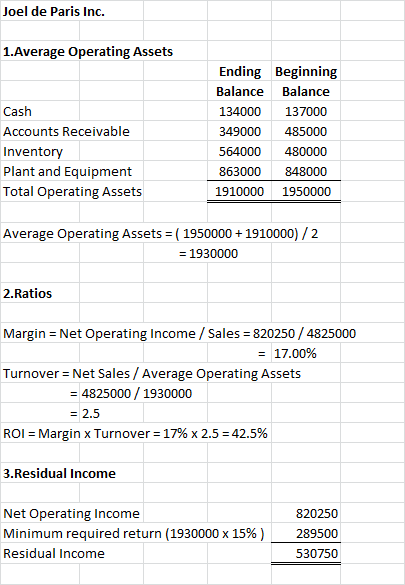The width and height of the screenshot is (405, 585).
Task: Click the 'Cash' row label
Action: (x=17, y=112)
